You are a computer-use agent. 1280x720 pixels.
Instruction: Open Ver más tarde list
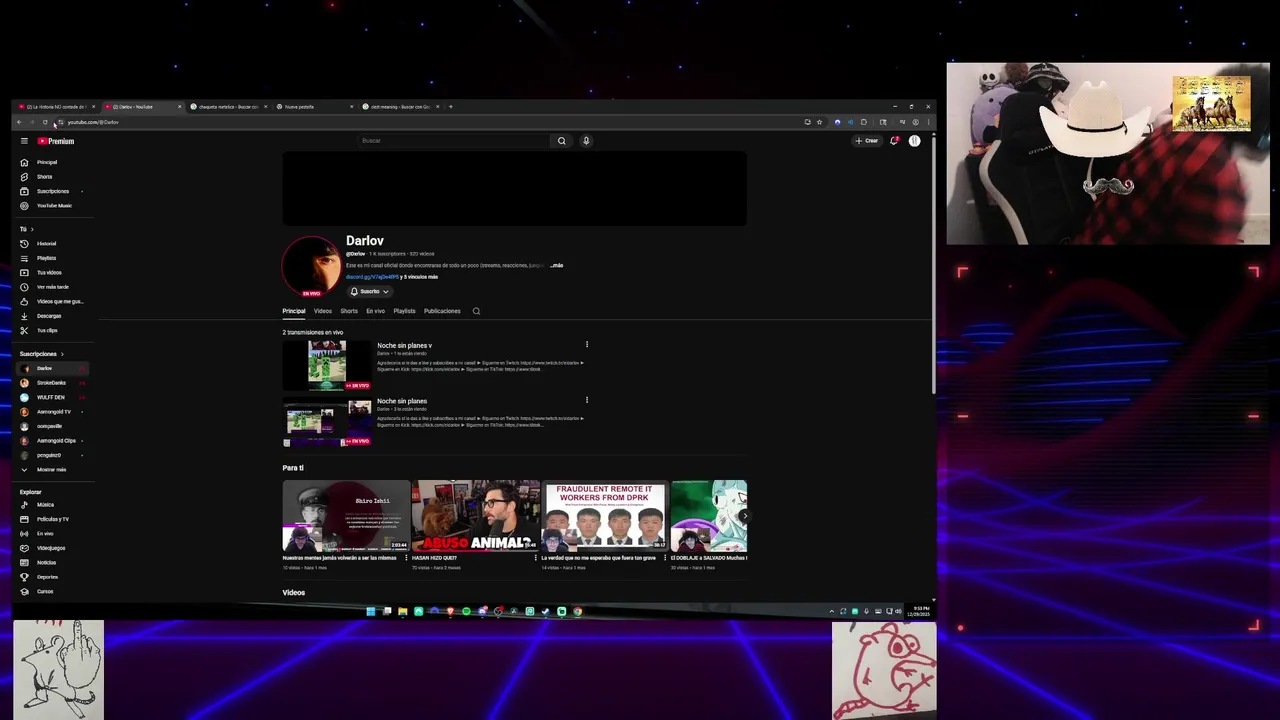53,287
